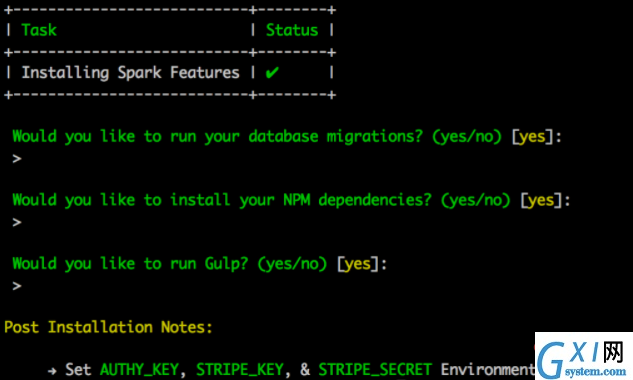Click the [yes] default on the migrations prompt

532,136
